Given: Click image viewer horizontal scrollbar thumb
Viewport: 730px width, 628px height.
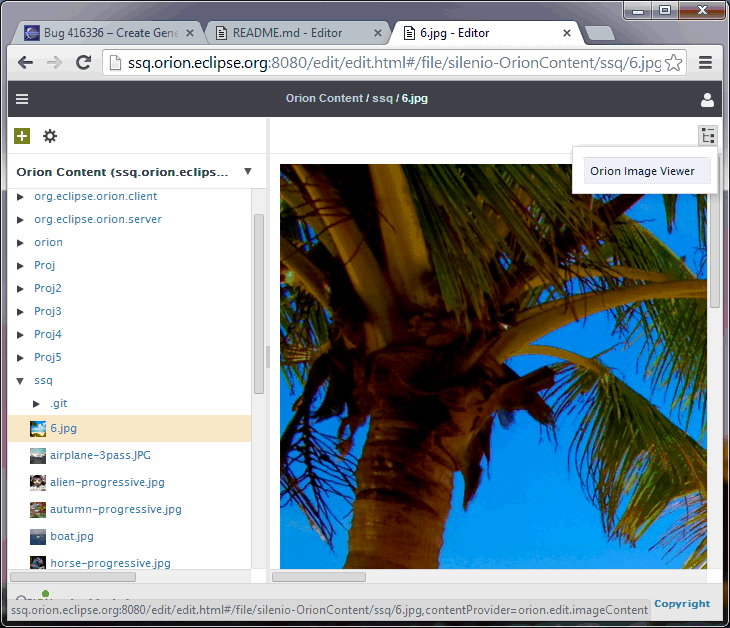Looking at the screenshot, I should pos(319,577).
